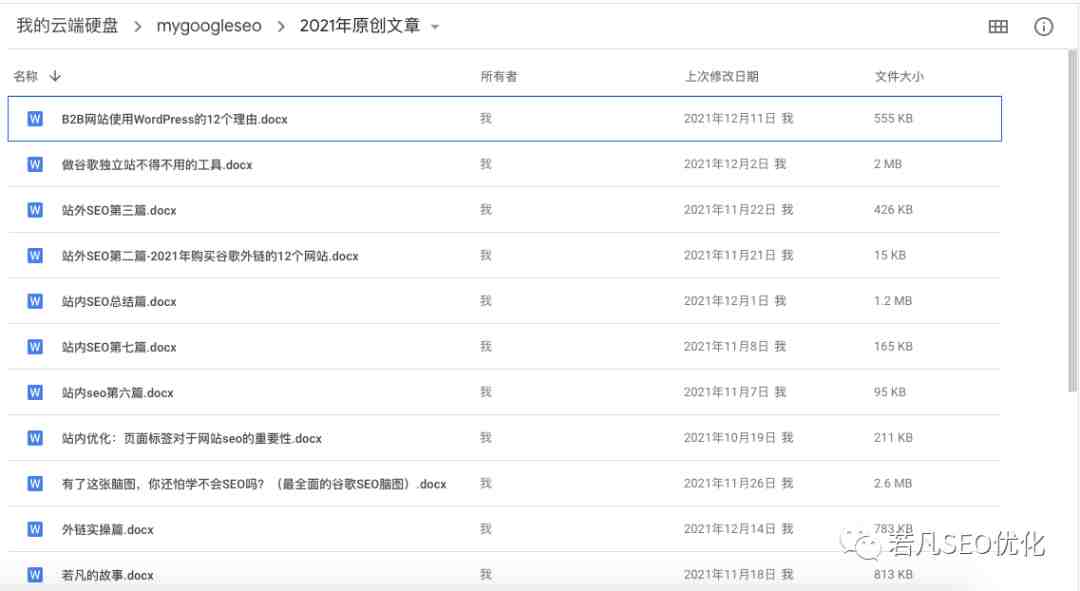The height and width of the screenshot is (591, 1080).
Task: Switch to grid layout view
Action: click(x=998, y=26)
